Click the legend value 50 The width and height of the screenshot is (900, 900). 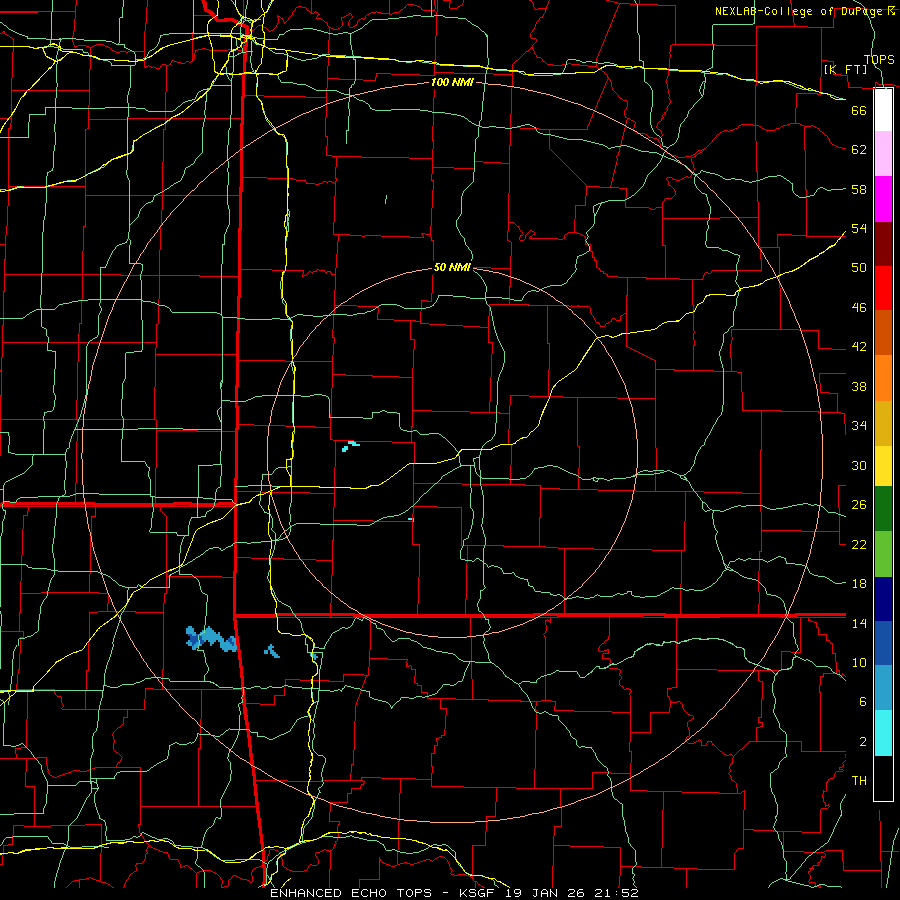tap(859, 268)
